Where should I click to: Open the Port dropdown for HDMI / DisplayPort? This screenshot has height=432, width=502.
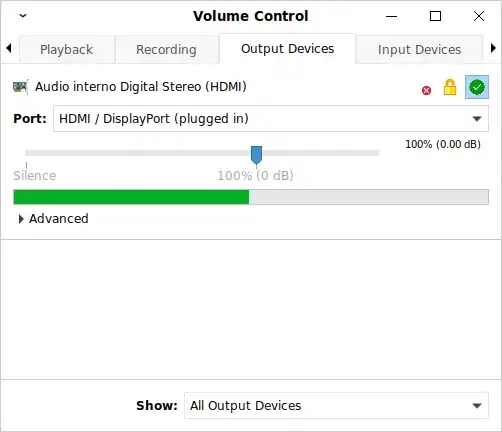271,119
